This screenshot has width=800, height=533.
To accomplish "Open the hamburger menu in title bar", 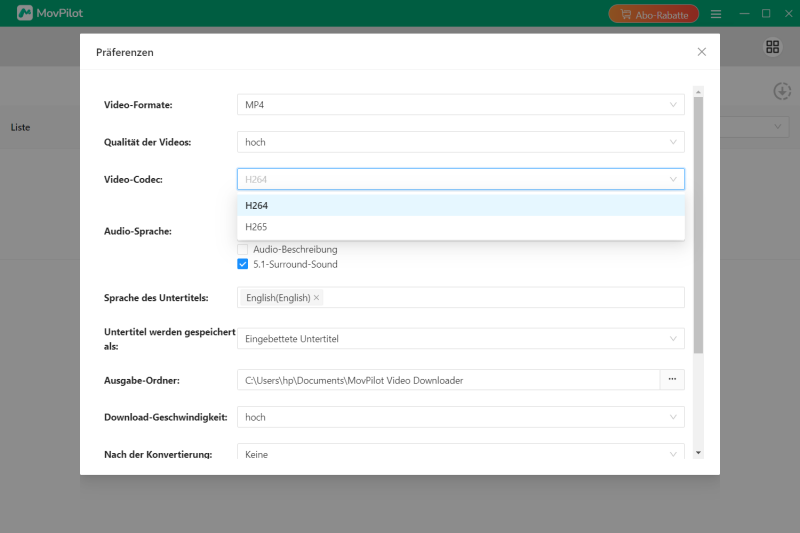I will coord(716,14).
